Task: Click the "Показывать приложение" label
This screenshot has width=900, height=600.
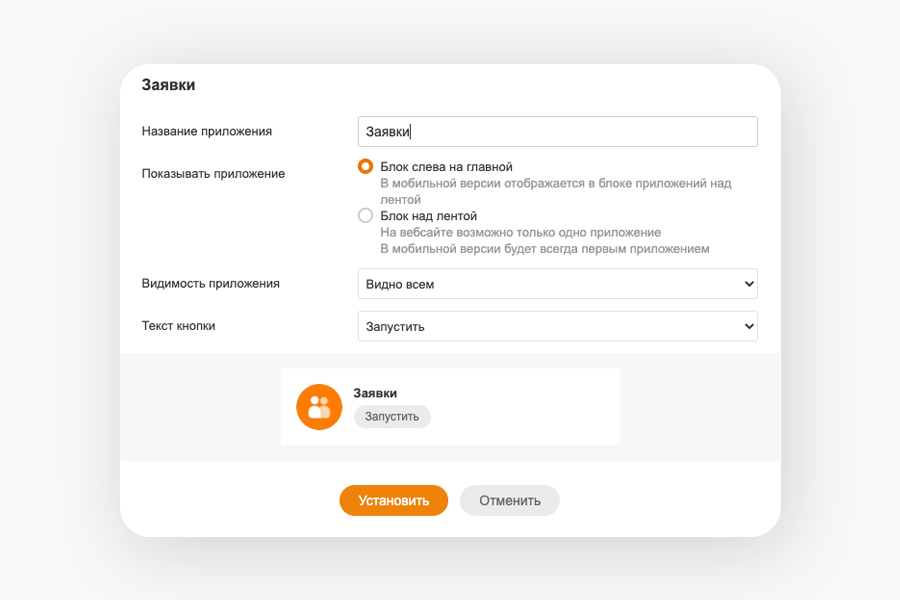Action: [x=213, y=174]
